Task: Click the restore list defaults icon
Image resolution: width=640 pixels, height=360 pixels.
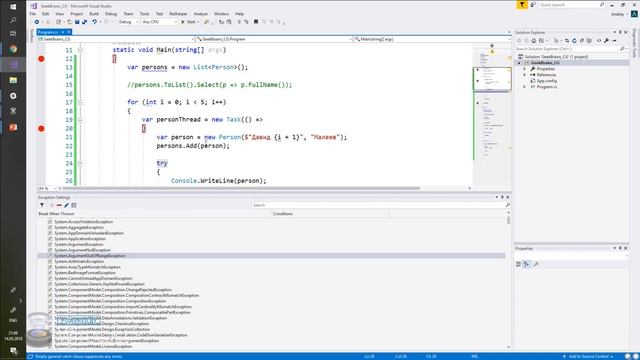Action: tap(74, 205)
